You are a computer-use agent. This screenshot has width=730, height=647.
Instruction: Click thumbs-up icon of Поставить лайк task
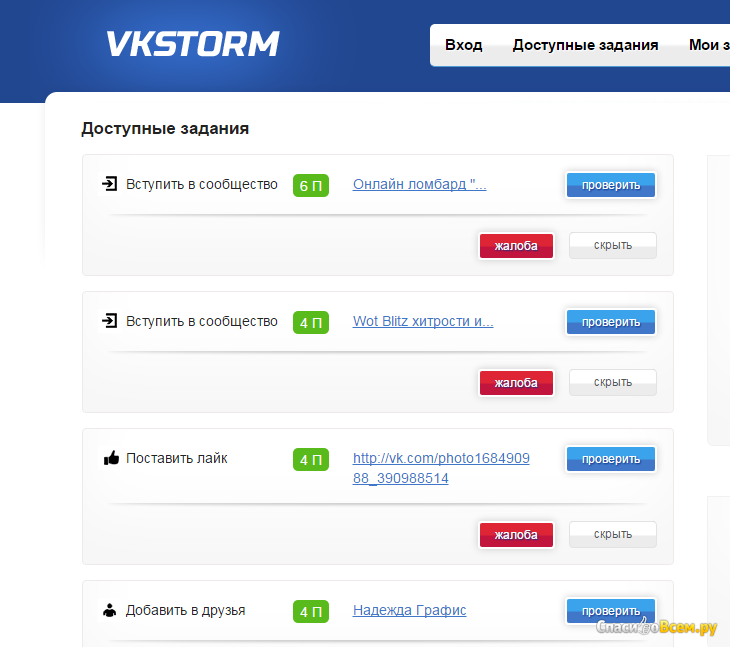[x=111, y=458]
